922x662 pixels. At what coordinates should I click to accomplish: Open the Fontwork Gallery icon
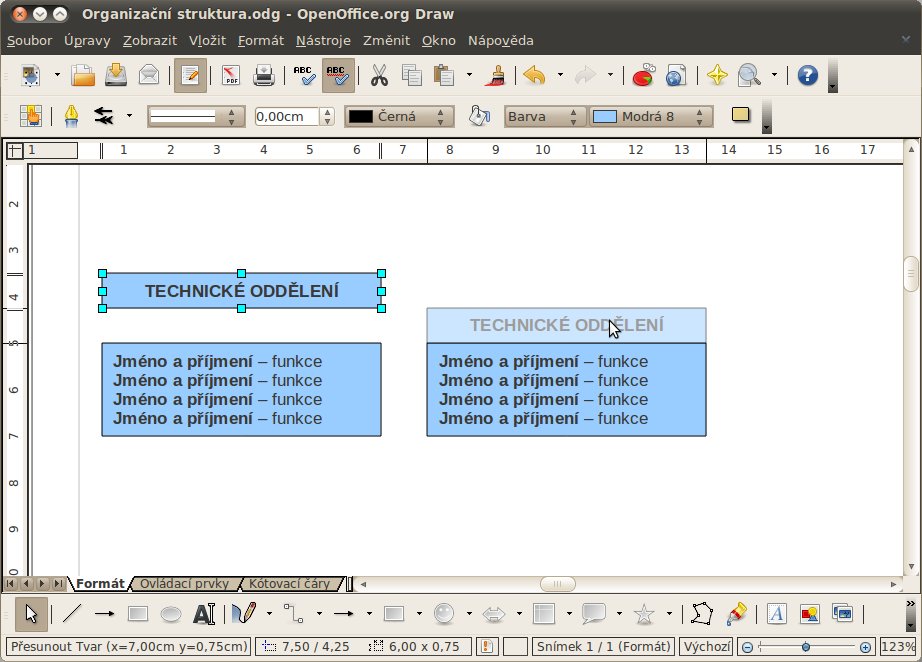pos(776,614)
